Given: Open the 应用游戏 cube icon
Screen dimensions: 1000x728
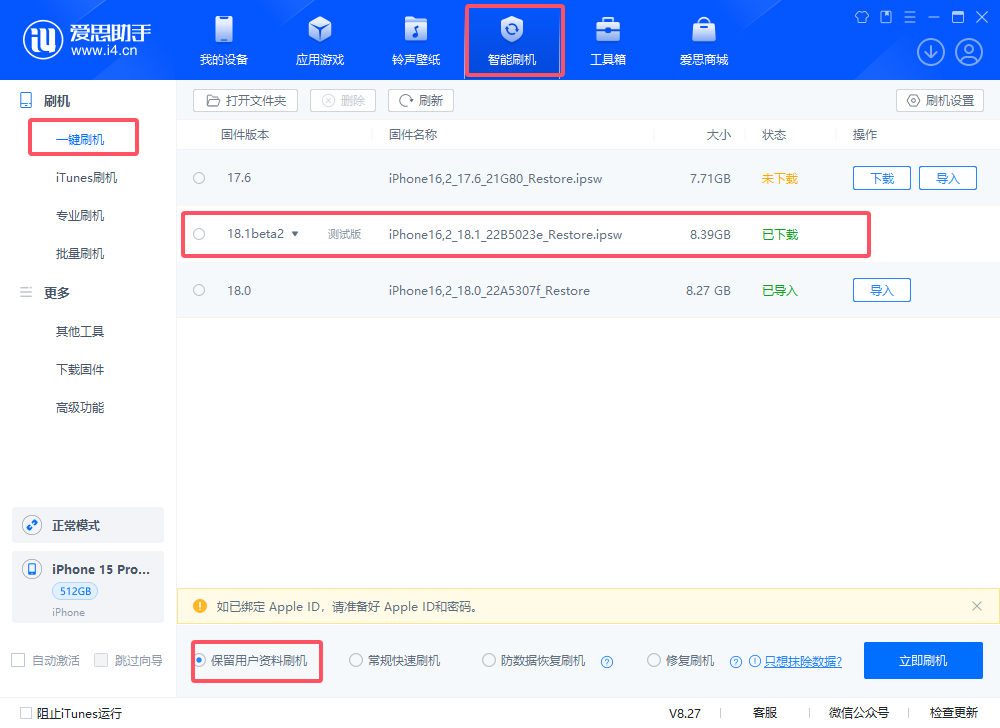Looking at the screenshot, I should pyautogui.click(x=320, y=29).
